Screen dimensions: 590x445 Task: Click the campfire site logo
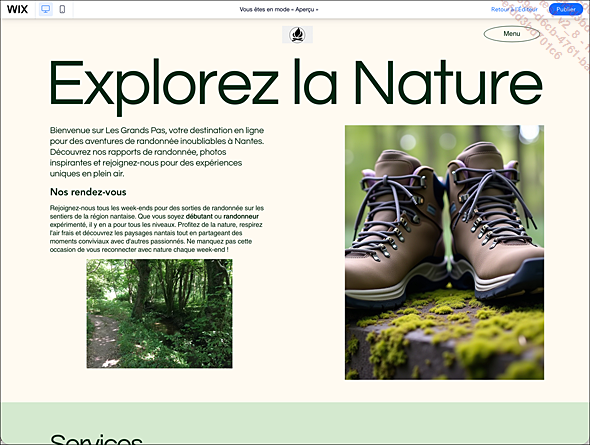(297, 35)
